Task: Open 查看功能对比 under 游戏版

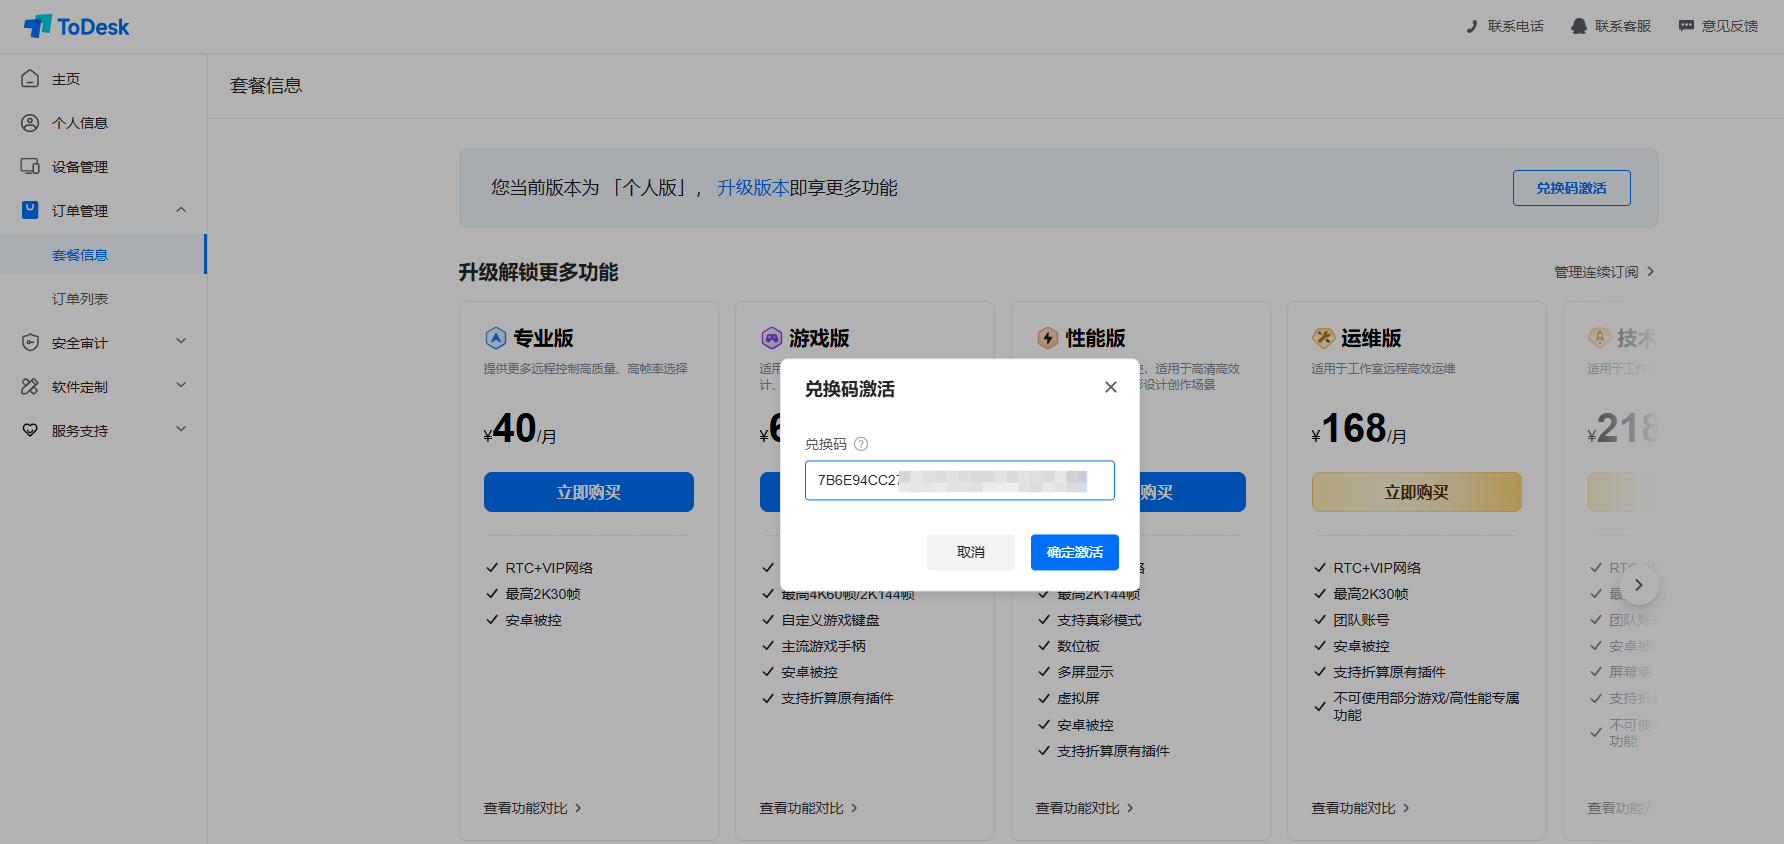Action: (x=809, y=808)
